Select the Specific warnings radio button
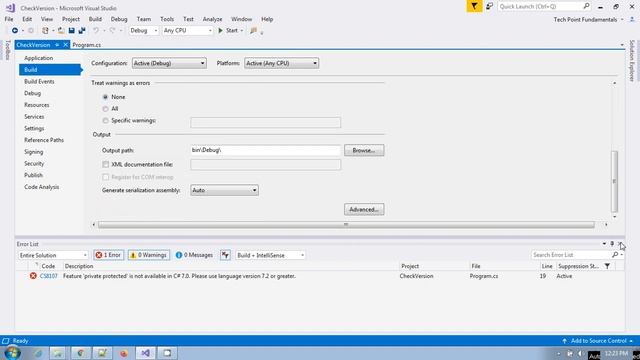 105,121
